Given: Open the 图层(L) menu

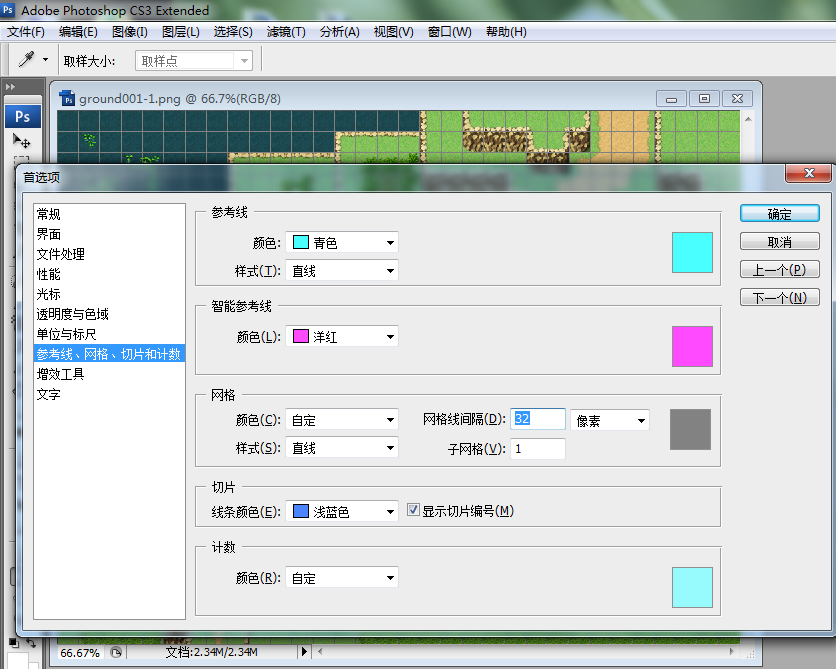Looking at the screenshot, I should click(181, 32).
